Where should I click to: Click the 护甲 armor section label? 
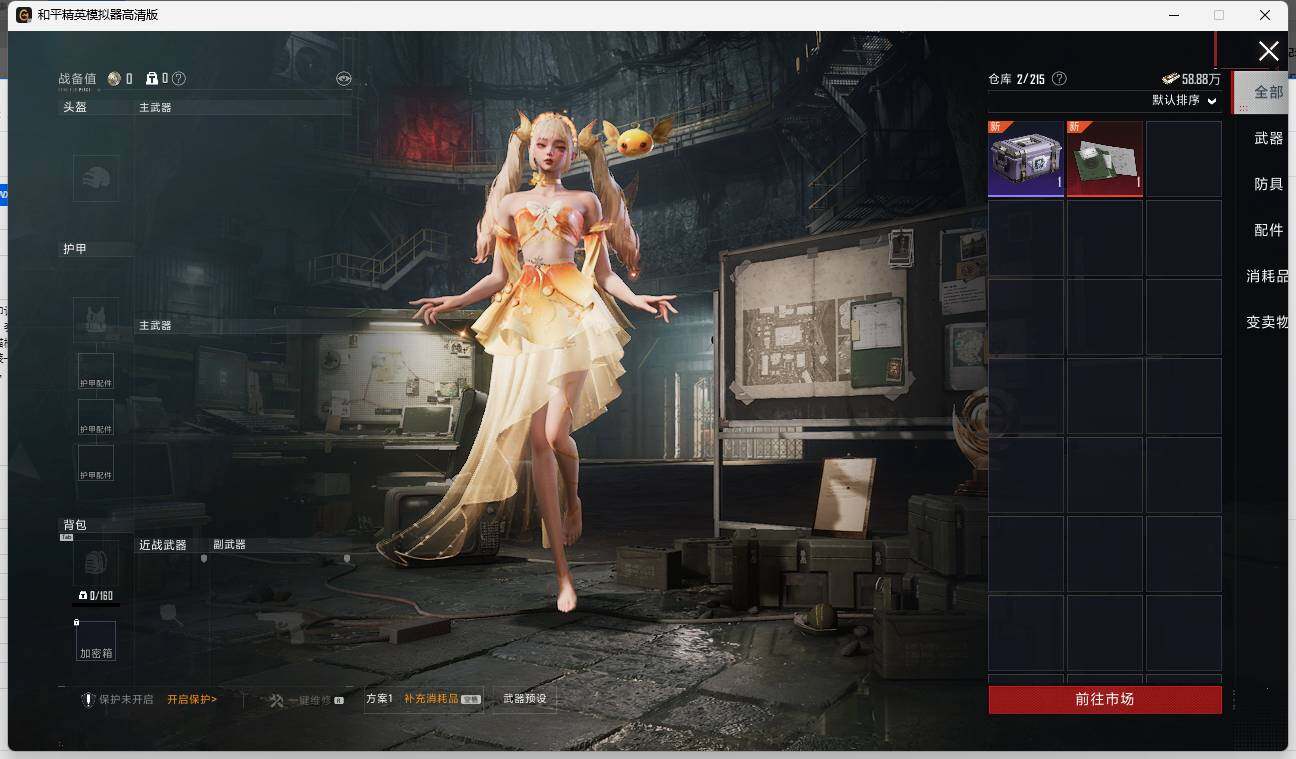pyautogui.click(x=75, y=249)
